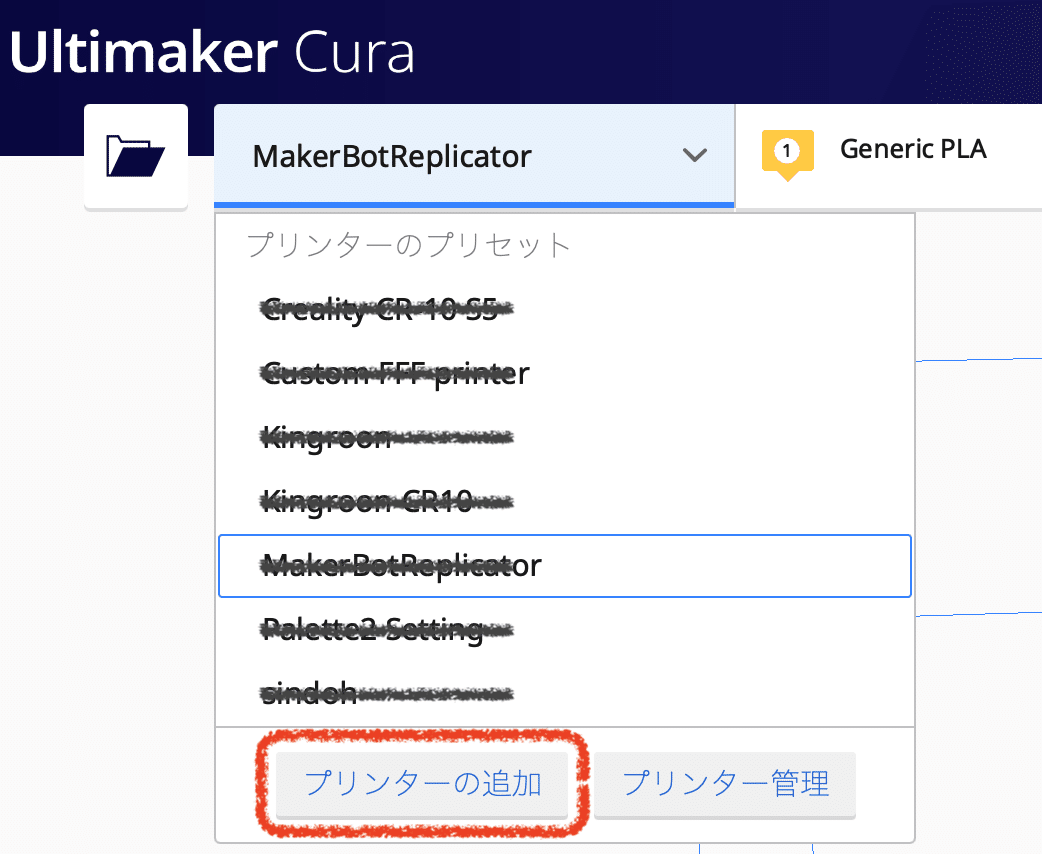Select Custom FFF printer preset
The height and width of the screenshot is (854, 1042).
[x=565, y=374]
